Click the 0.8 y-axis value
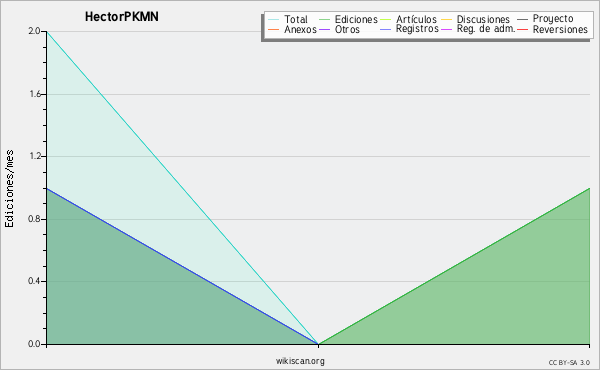The width and height of the screenshot is (600, 370). [x=34, y=219]
